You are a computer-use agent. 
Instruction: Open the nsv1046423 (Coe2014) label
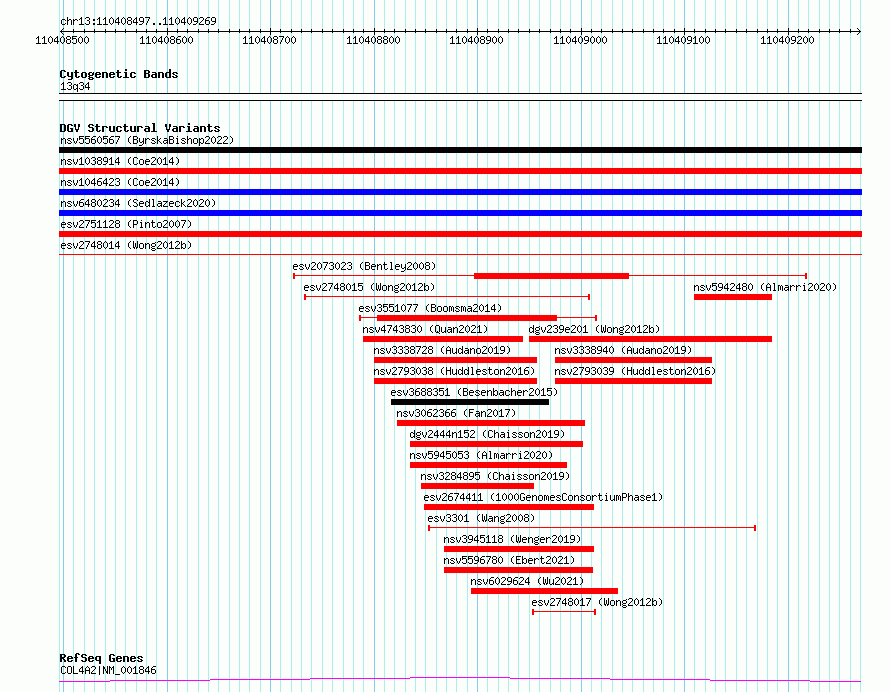(120, 182)
